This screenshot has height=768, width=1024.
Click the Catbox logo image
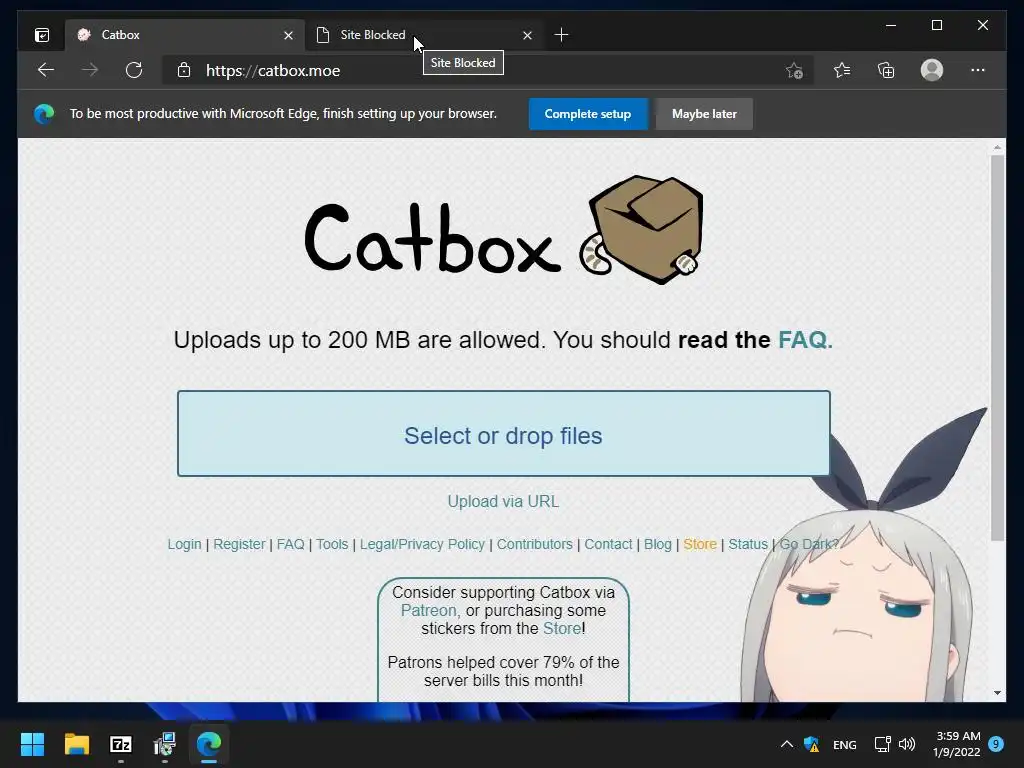click(x=504, y=230)
